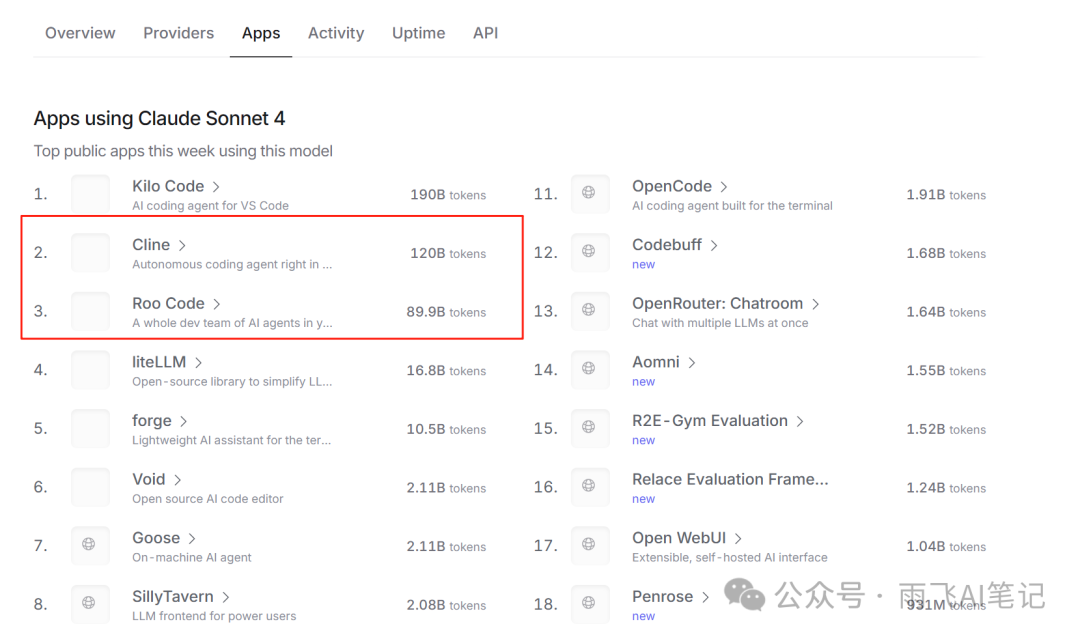Click 'AI coding agent for VS Code' description
The width and height of the screenshot is (1080, 639).
[210, 205]
